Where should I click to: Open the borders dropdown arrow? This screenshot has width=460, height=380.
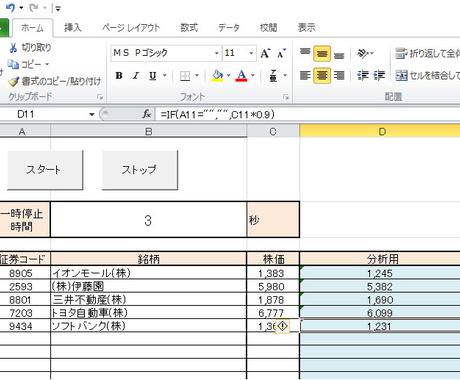(197, 76)
